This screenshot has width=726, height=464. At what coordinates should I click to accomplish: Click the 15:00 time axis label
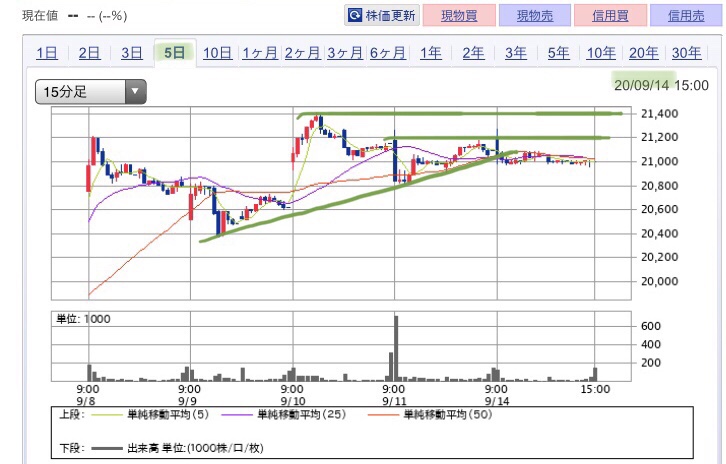(x=595, y=389)
